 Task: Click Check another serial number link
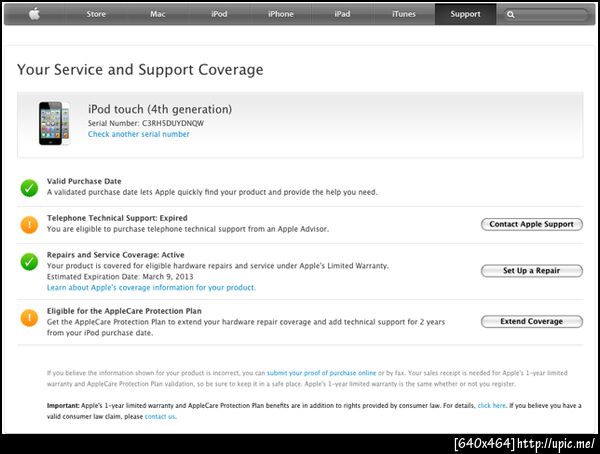click(139, 134)
